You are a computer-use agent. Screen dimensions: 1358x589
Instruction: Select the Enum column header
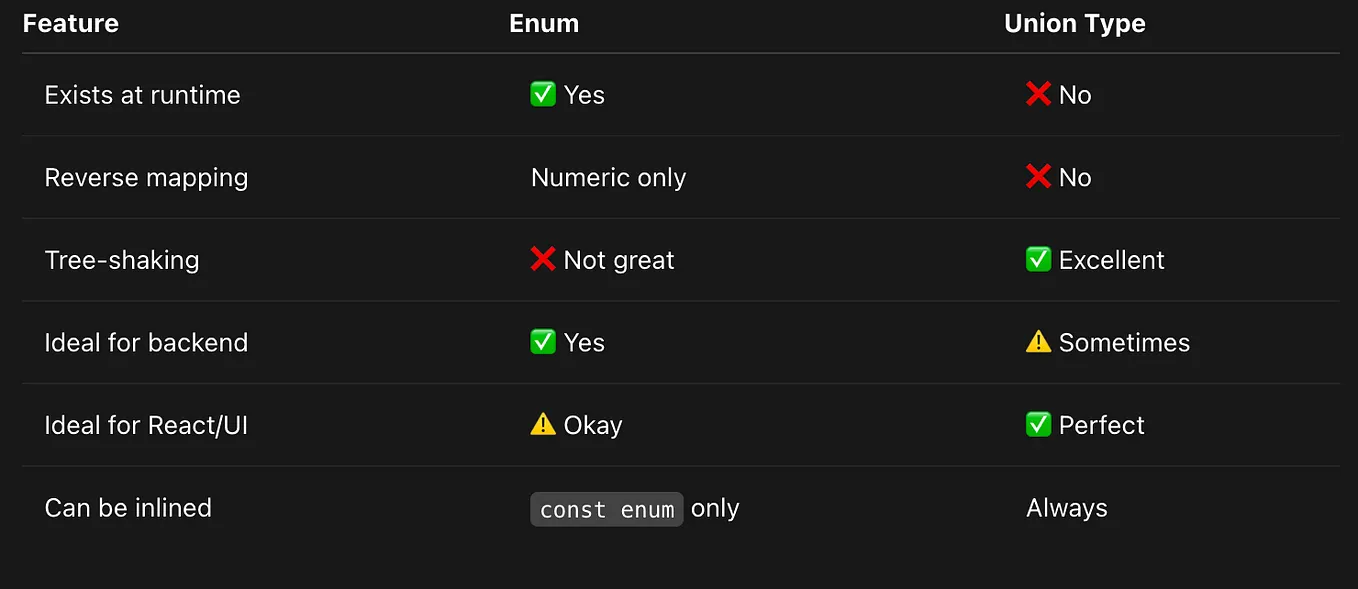point(544,24)
